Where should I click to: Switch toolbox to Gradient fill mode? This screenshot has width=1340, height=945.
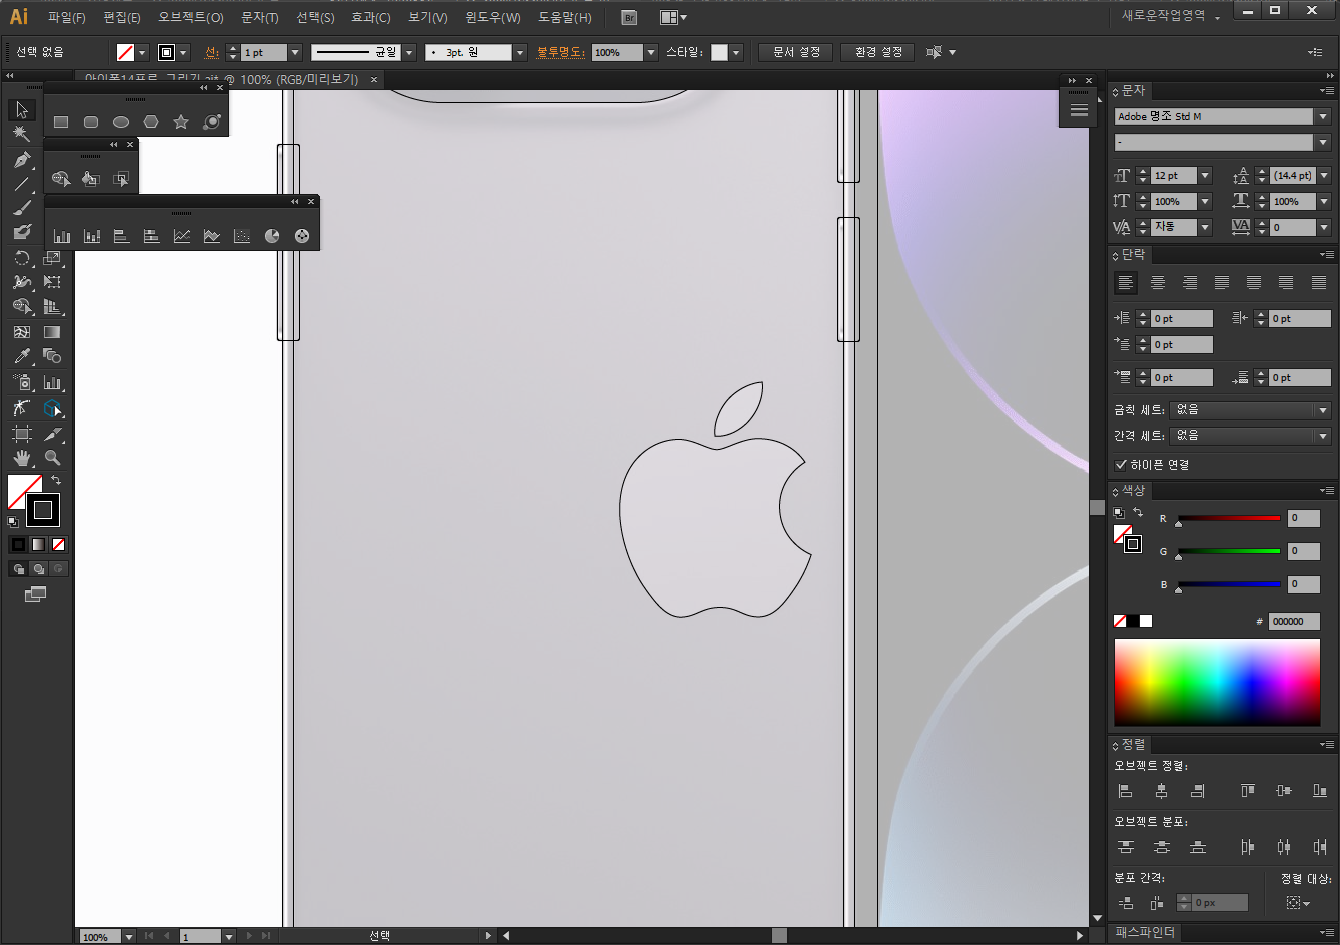(38, 545)
